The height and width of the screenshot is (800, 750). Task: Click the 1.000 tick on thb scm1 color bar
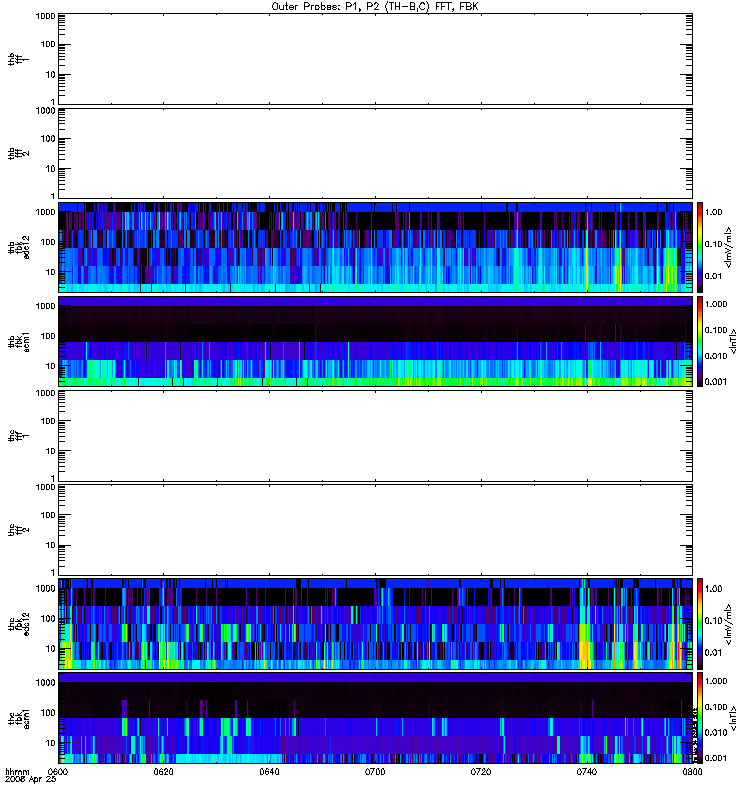(x=716, y=304)
